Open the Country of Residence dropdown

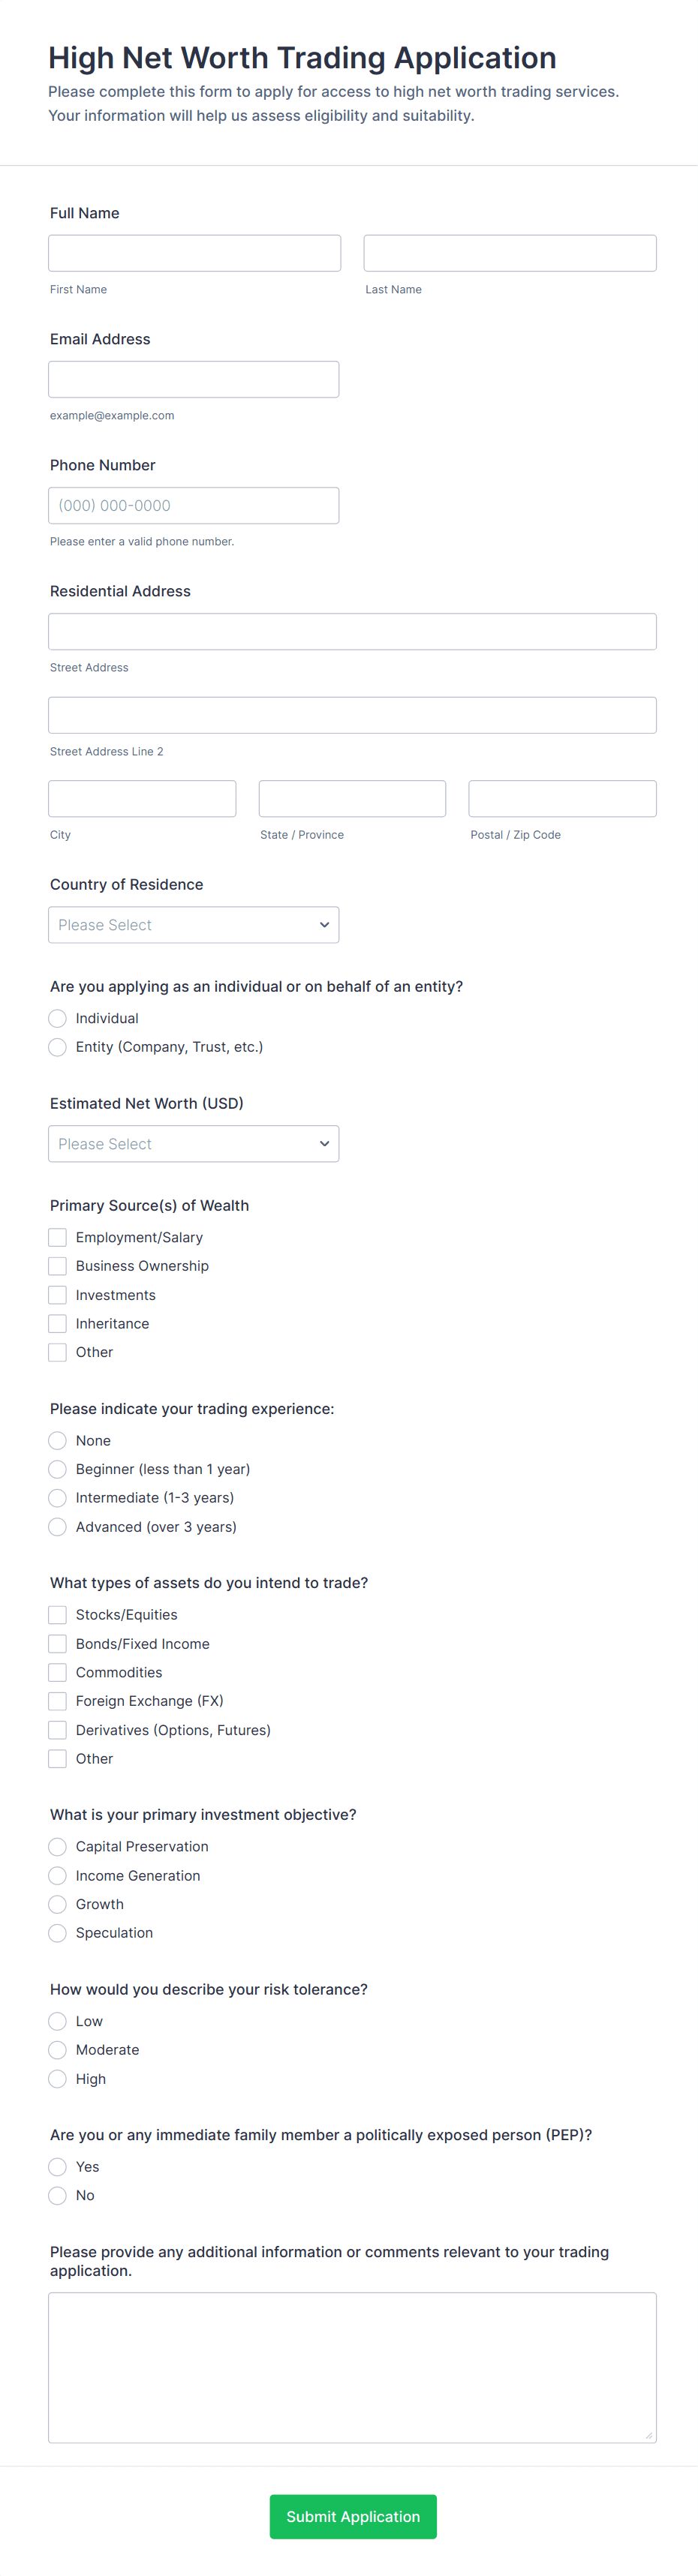click(x=193, y=925)
